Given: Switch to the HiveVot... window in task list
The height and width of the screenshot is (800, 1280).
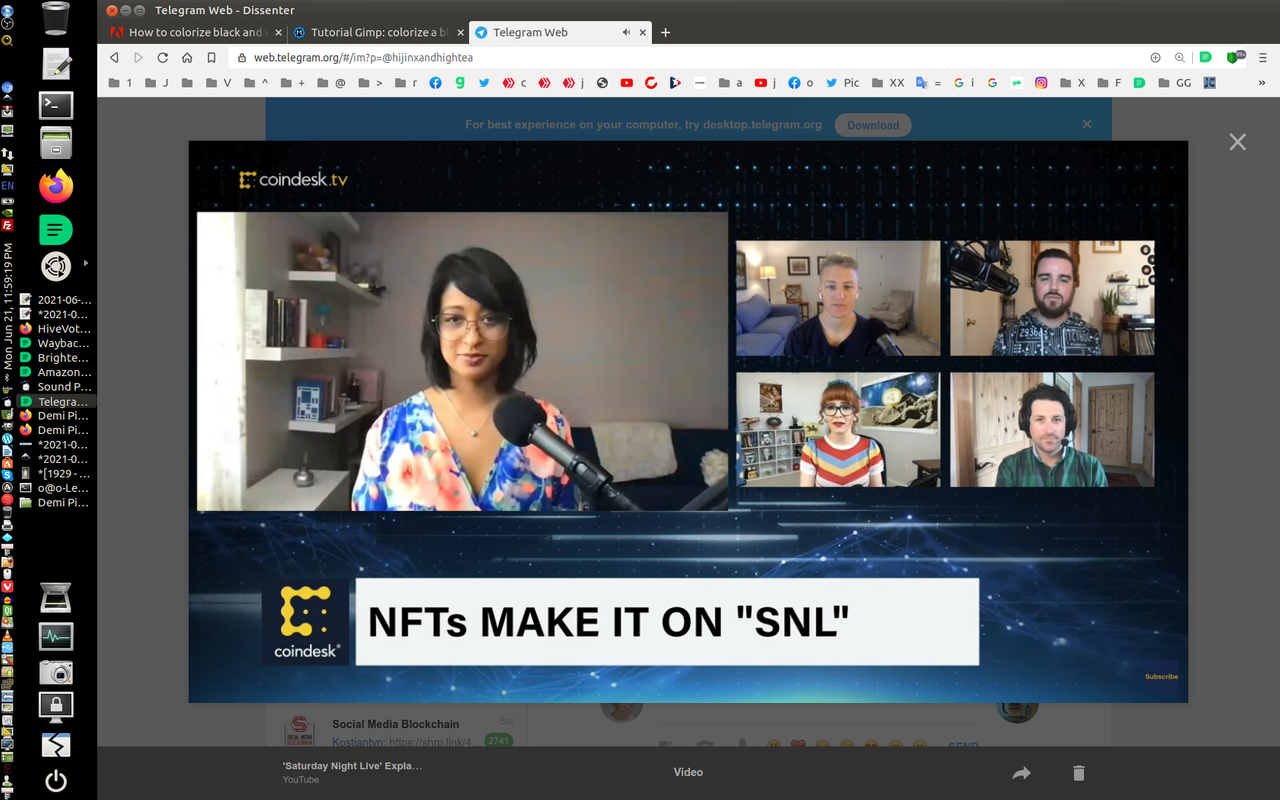Looking at the screenshot, I should 56,328.
